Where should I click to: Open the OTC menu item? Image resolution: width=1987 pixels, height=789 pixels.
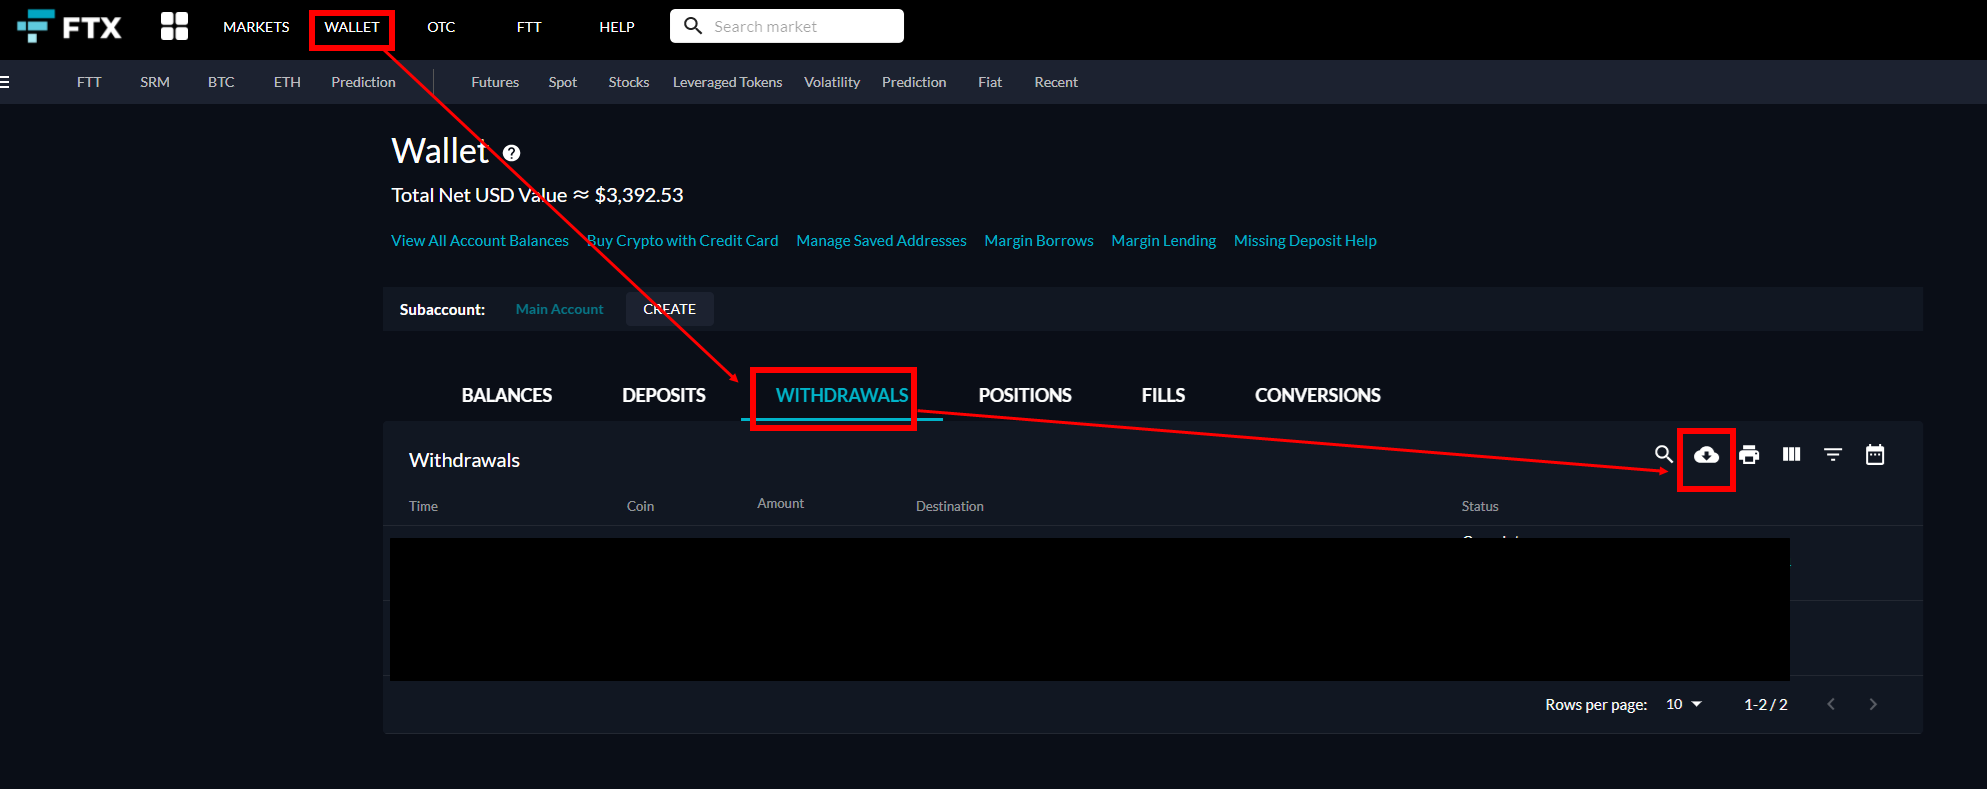coord(441,27)
